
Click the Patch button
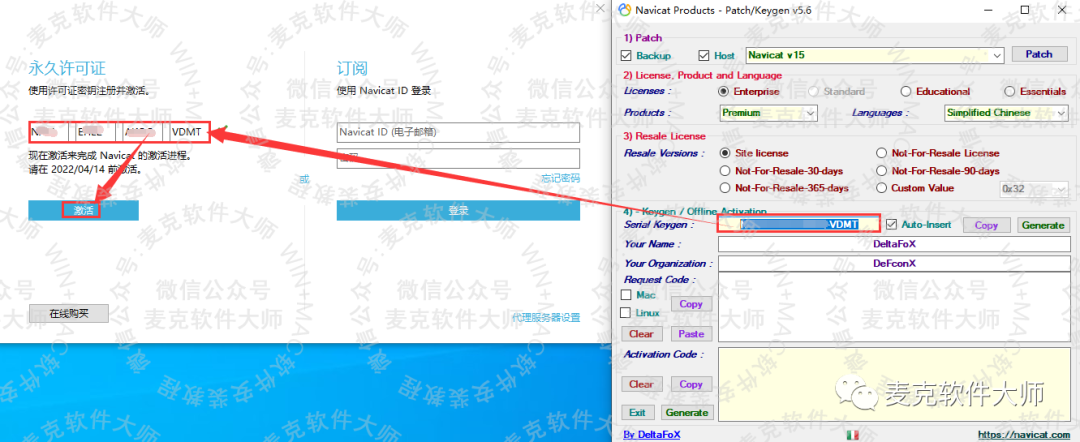click(x=1039, y=54)
